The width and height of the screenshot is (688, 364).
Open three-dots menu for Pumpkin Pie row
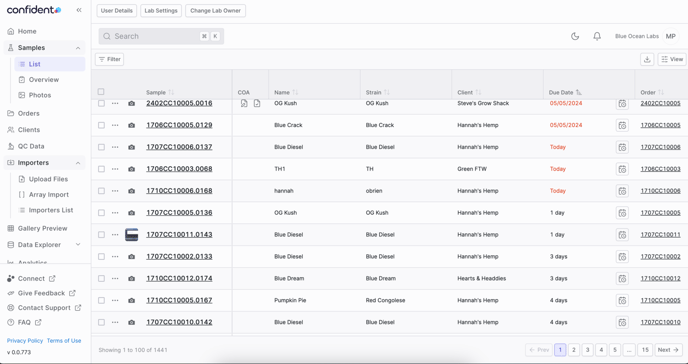[x=115, y=300]
